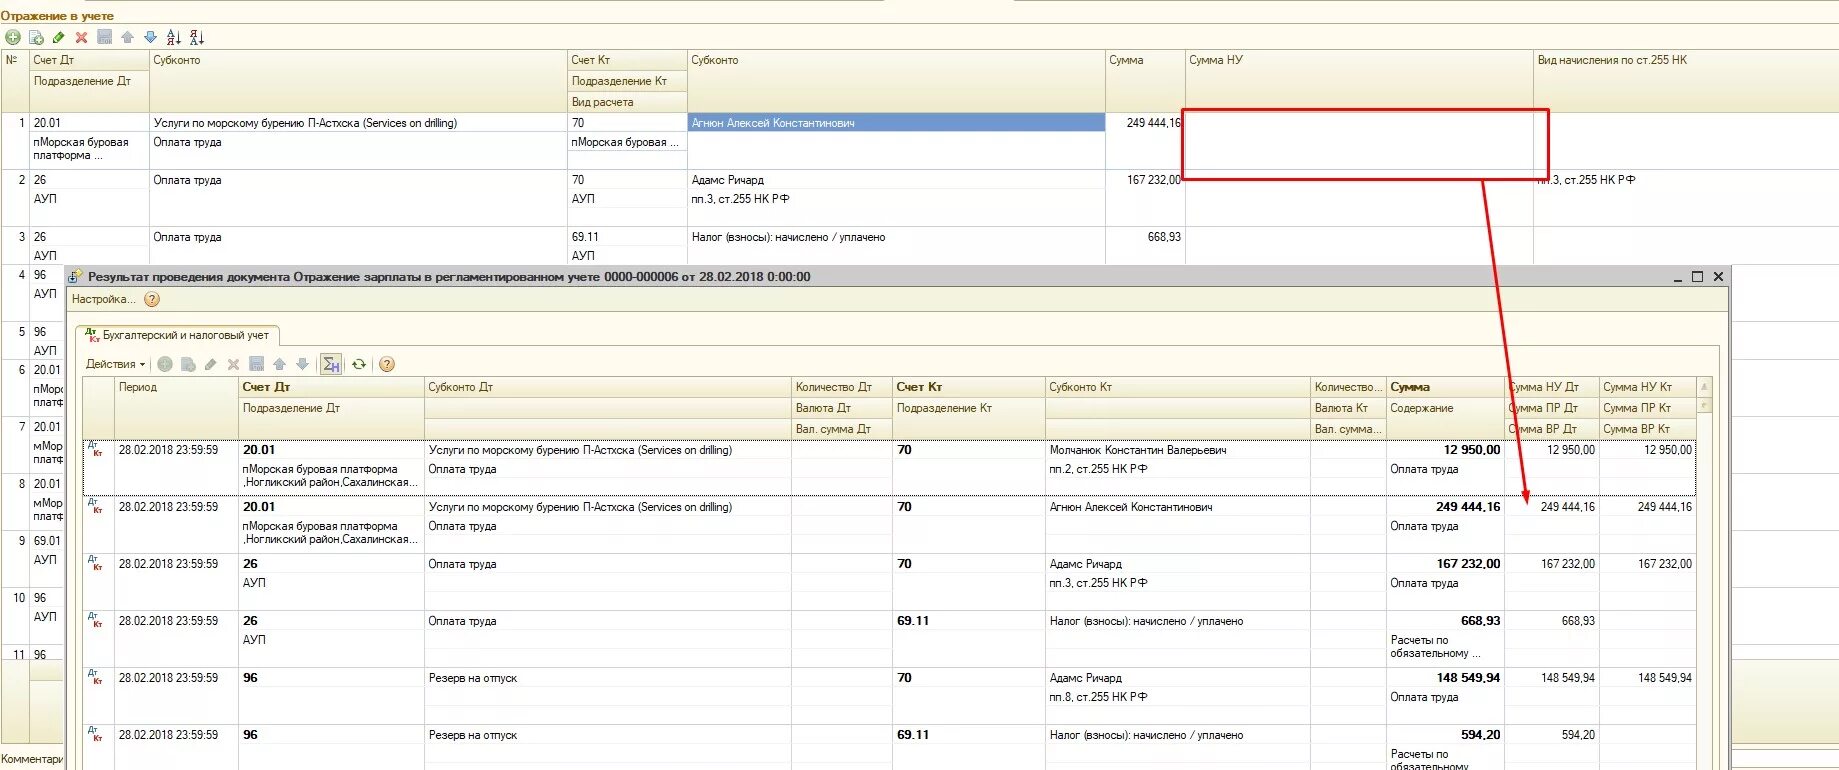Click the Субконто Дт column header
This screenshot has width=1839, height=770.
click(608, 387)
